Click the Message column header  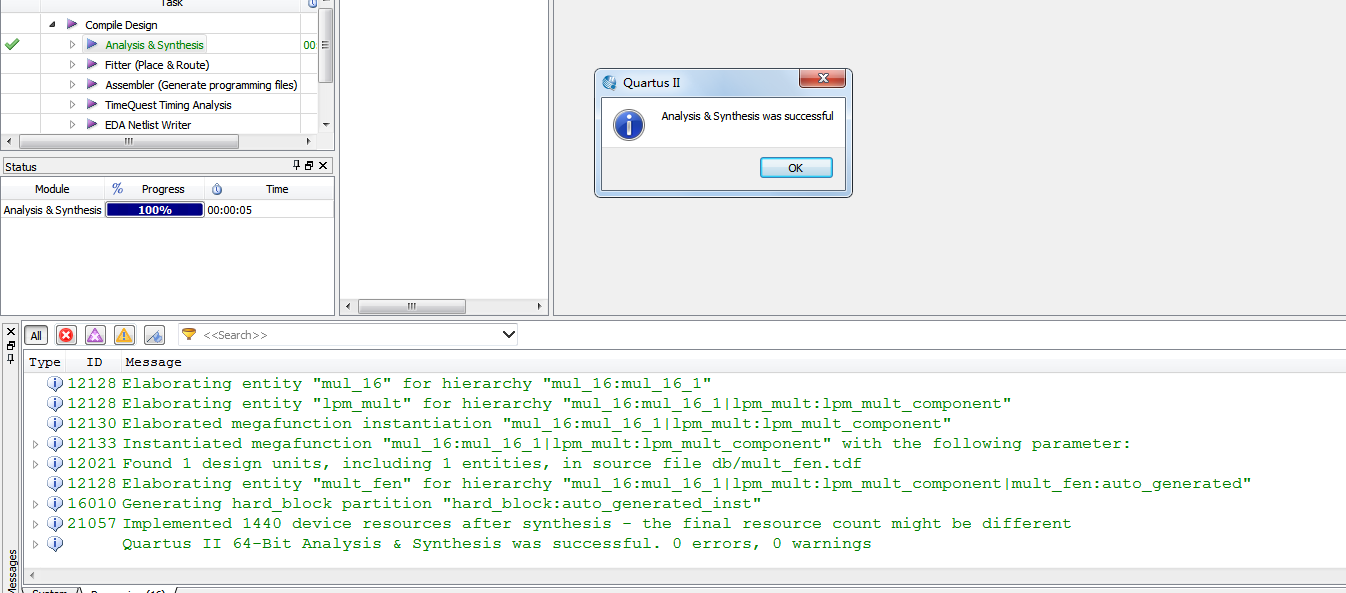coord(153,362)
